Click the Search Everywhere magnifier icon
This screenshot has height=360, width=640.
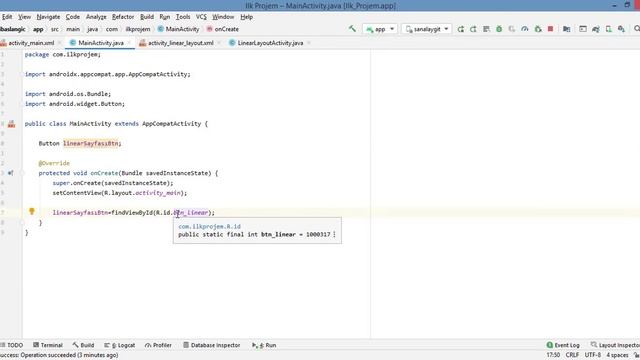(x=636, y=29)
